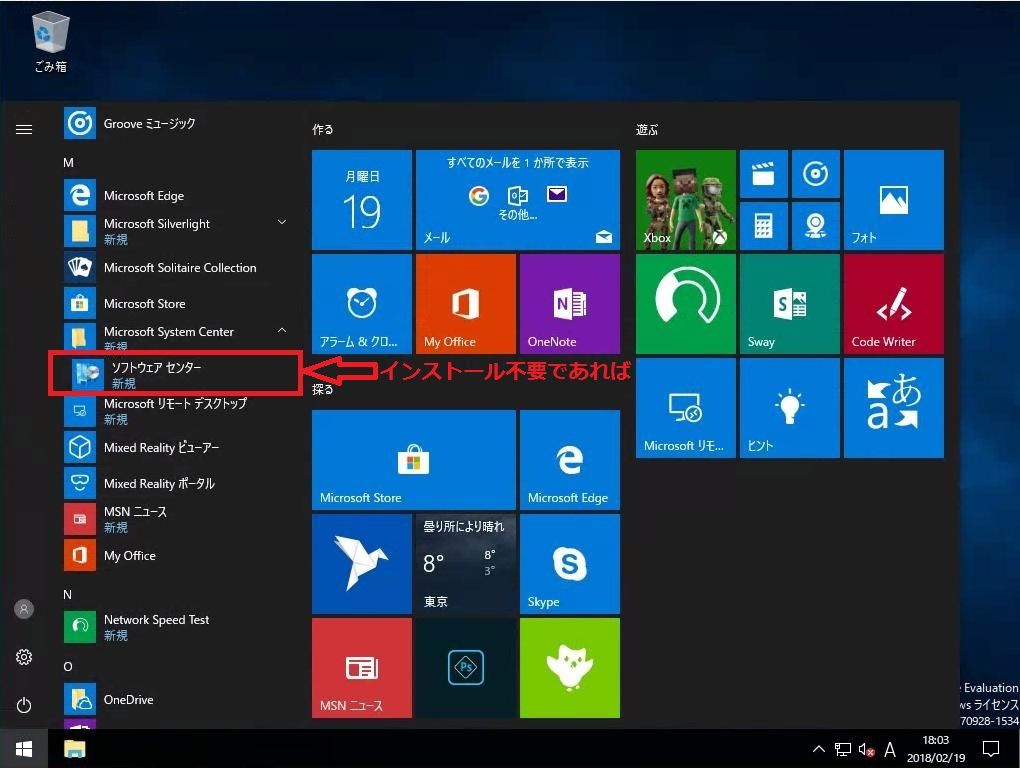Image resolution: width=1020 pixels, height=768 pixels.
Task: Open the Action Center notifications icon
Action: coord(991,749)
